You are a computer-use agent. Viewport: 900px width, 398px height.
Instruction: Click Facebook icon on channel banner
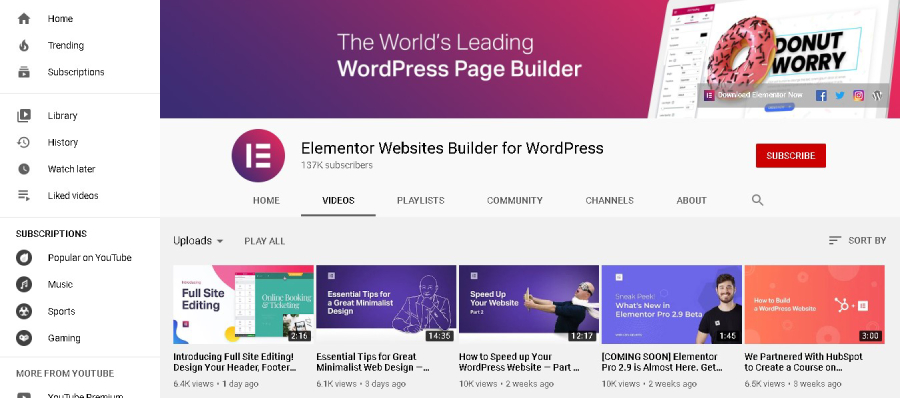pos(821,95)
